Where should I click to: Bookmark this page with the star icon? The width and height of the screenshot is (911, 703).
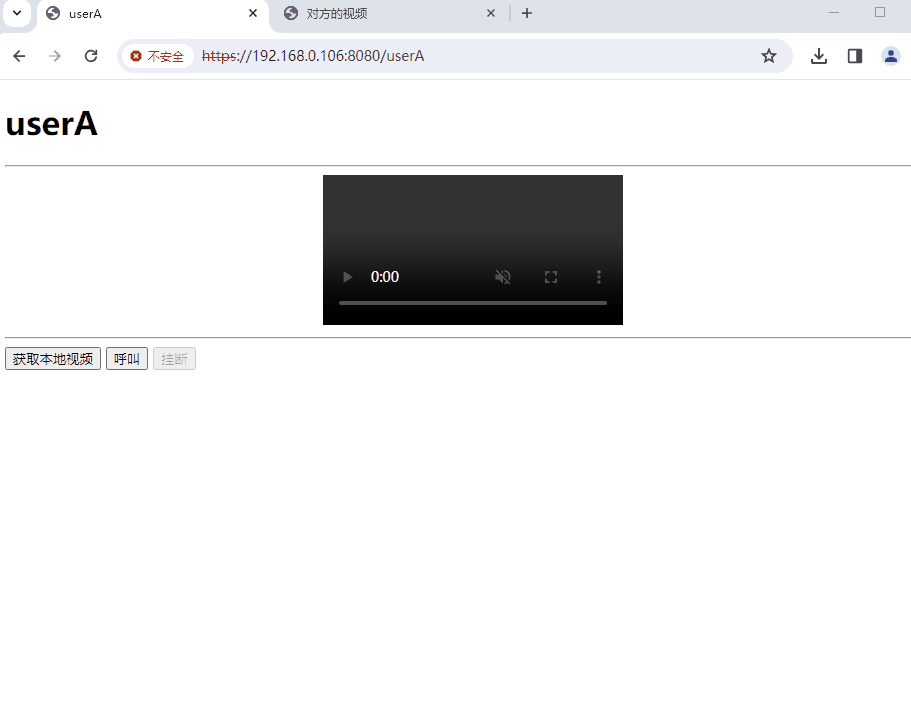(769, 56)
